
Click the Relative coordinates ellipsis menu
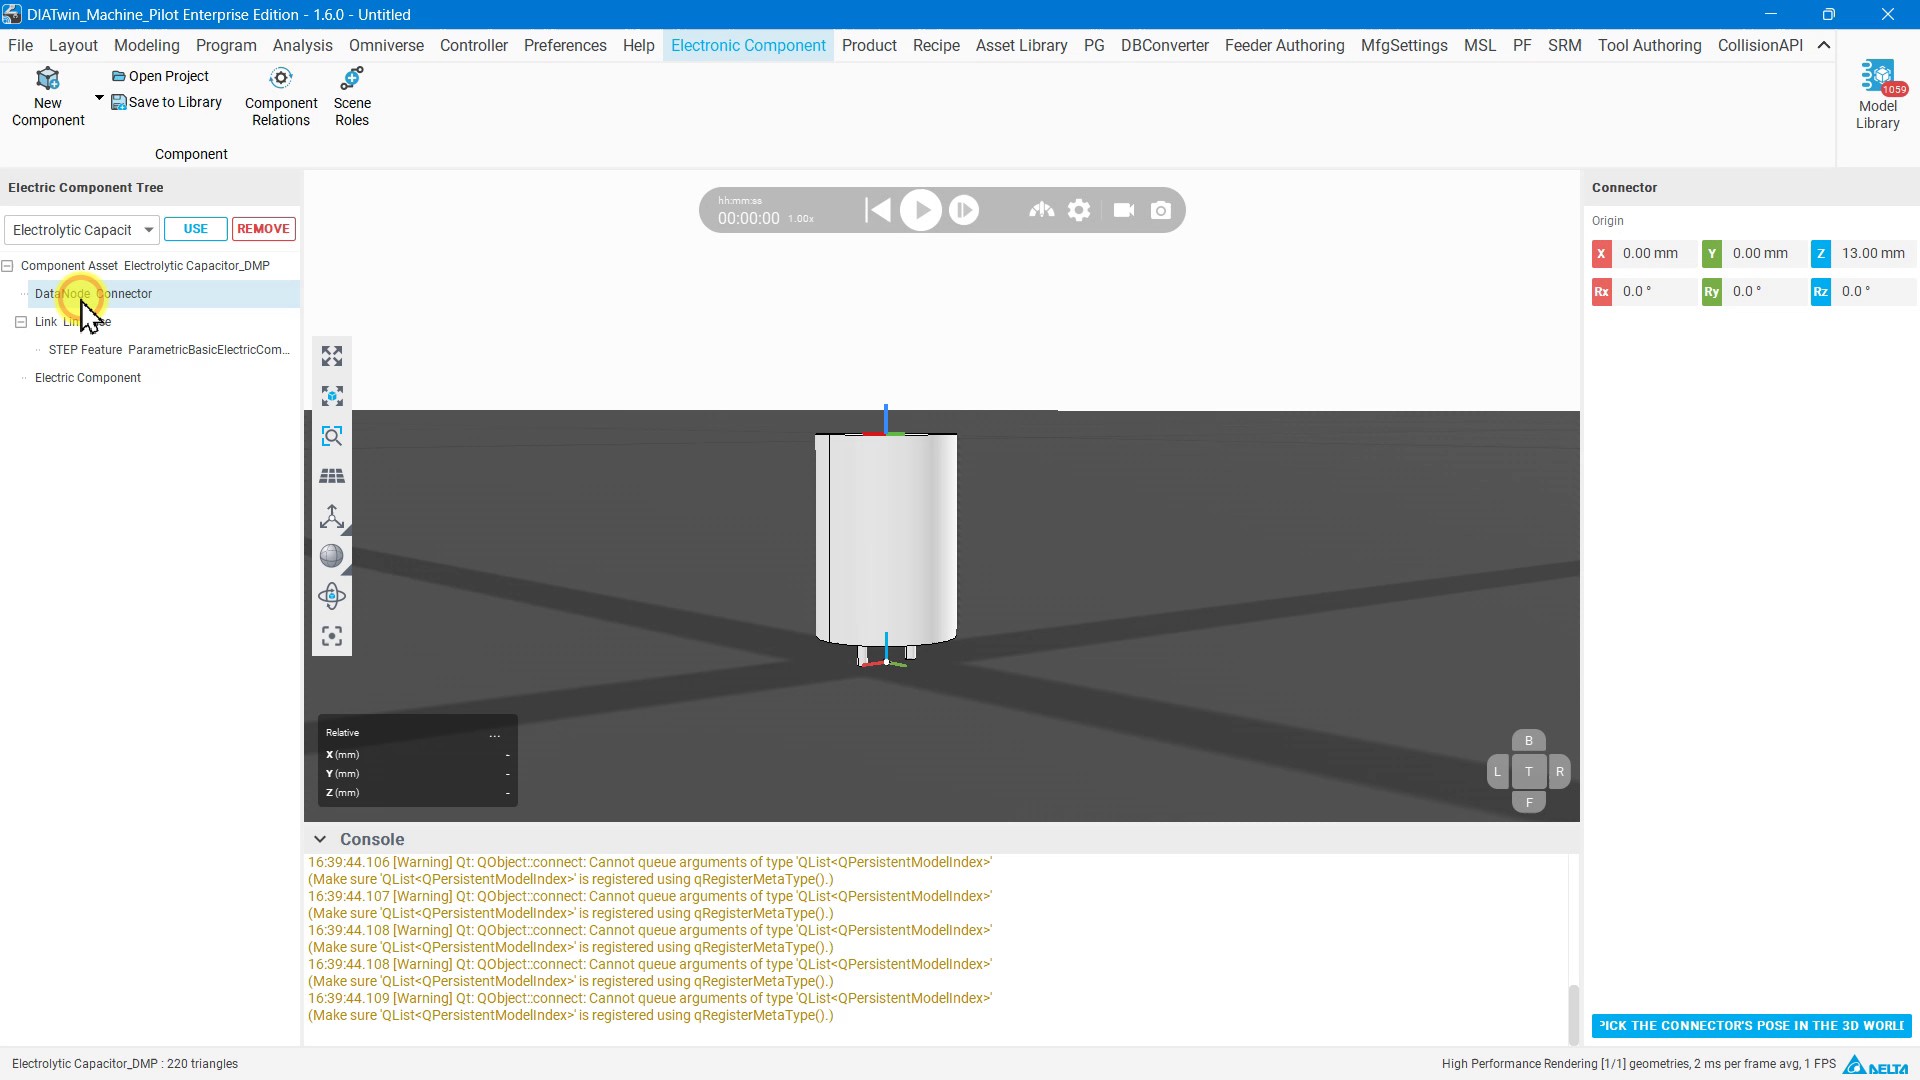tap(495, 734)
